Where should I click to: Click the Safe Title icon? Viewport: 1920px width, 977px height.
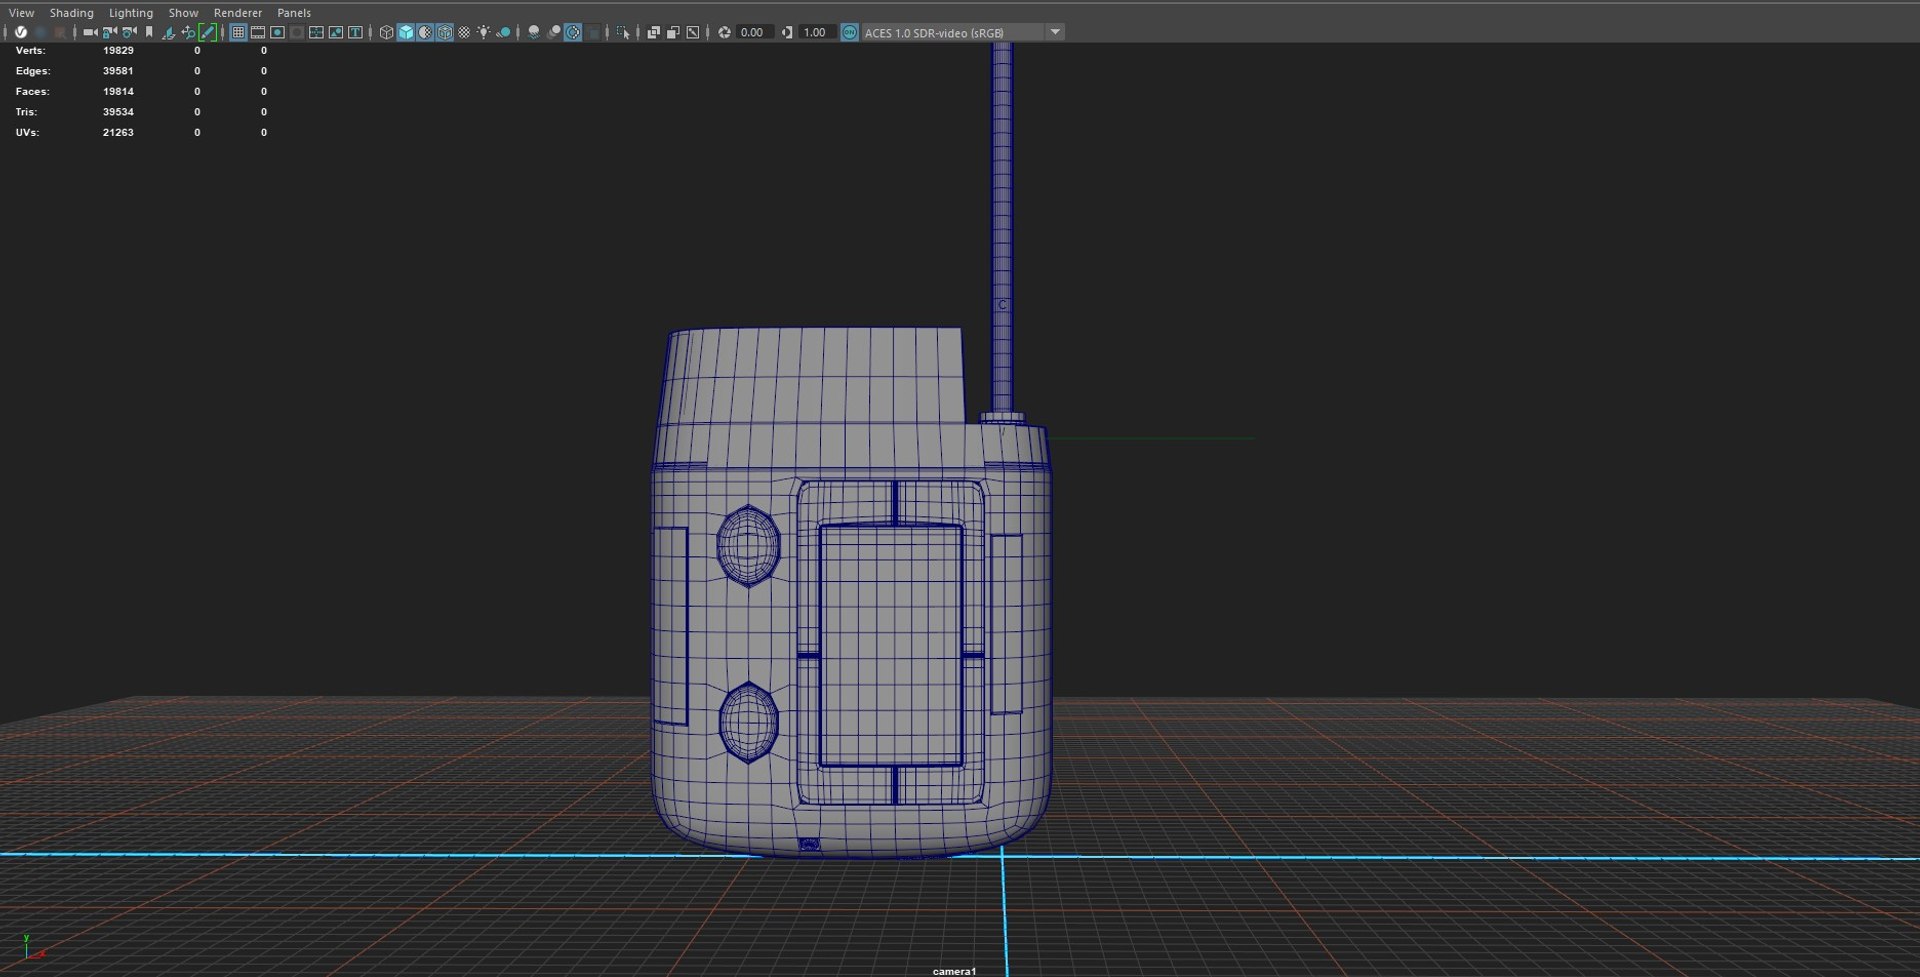tap(355, 32)
